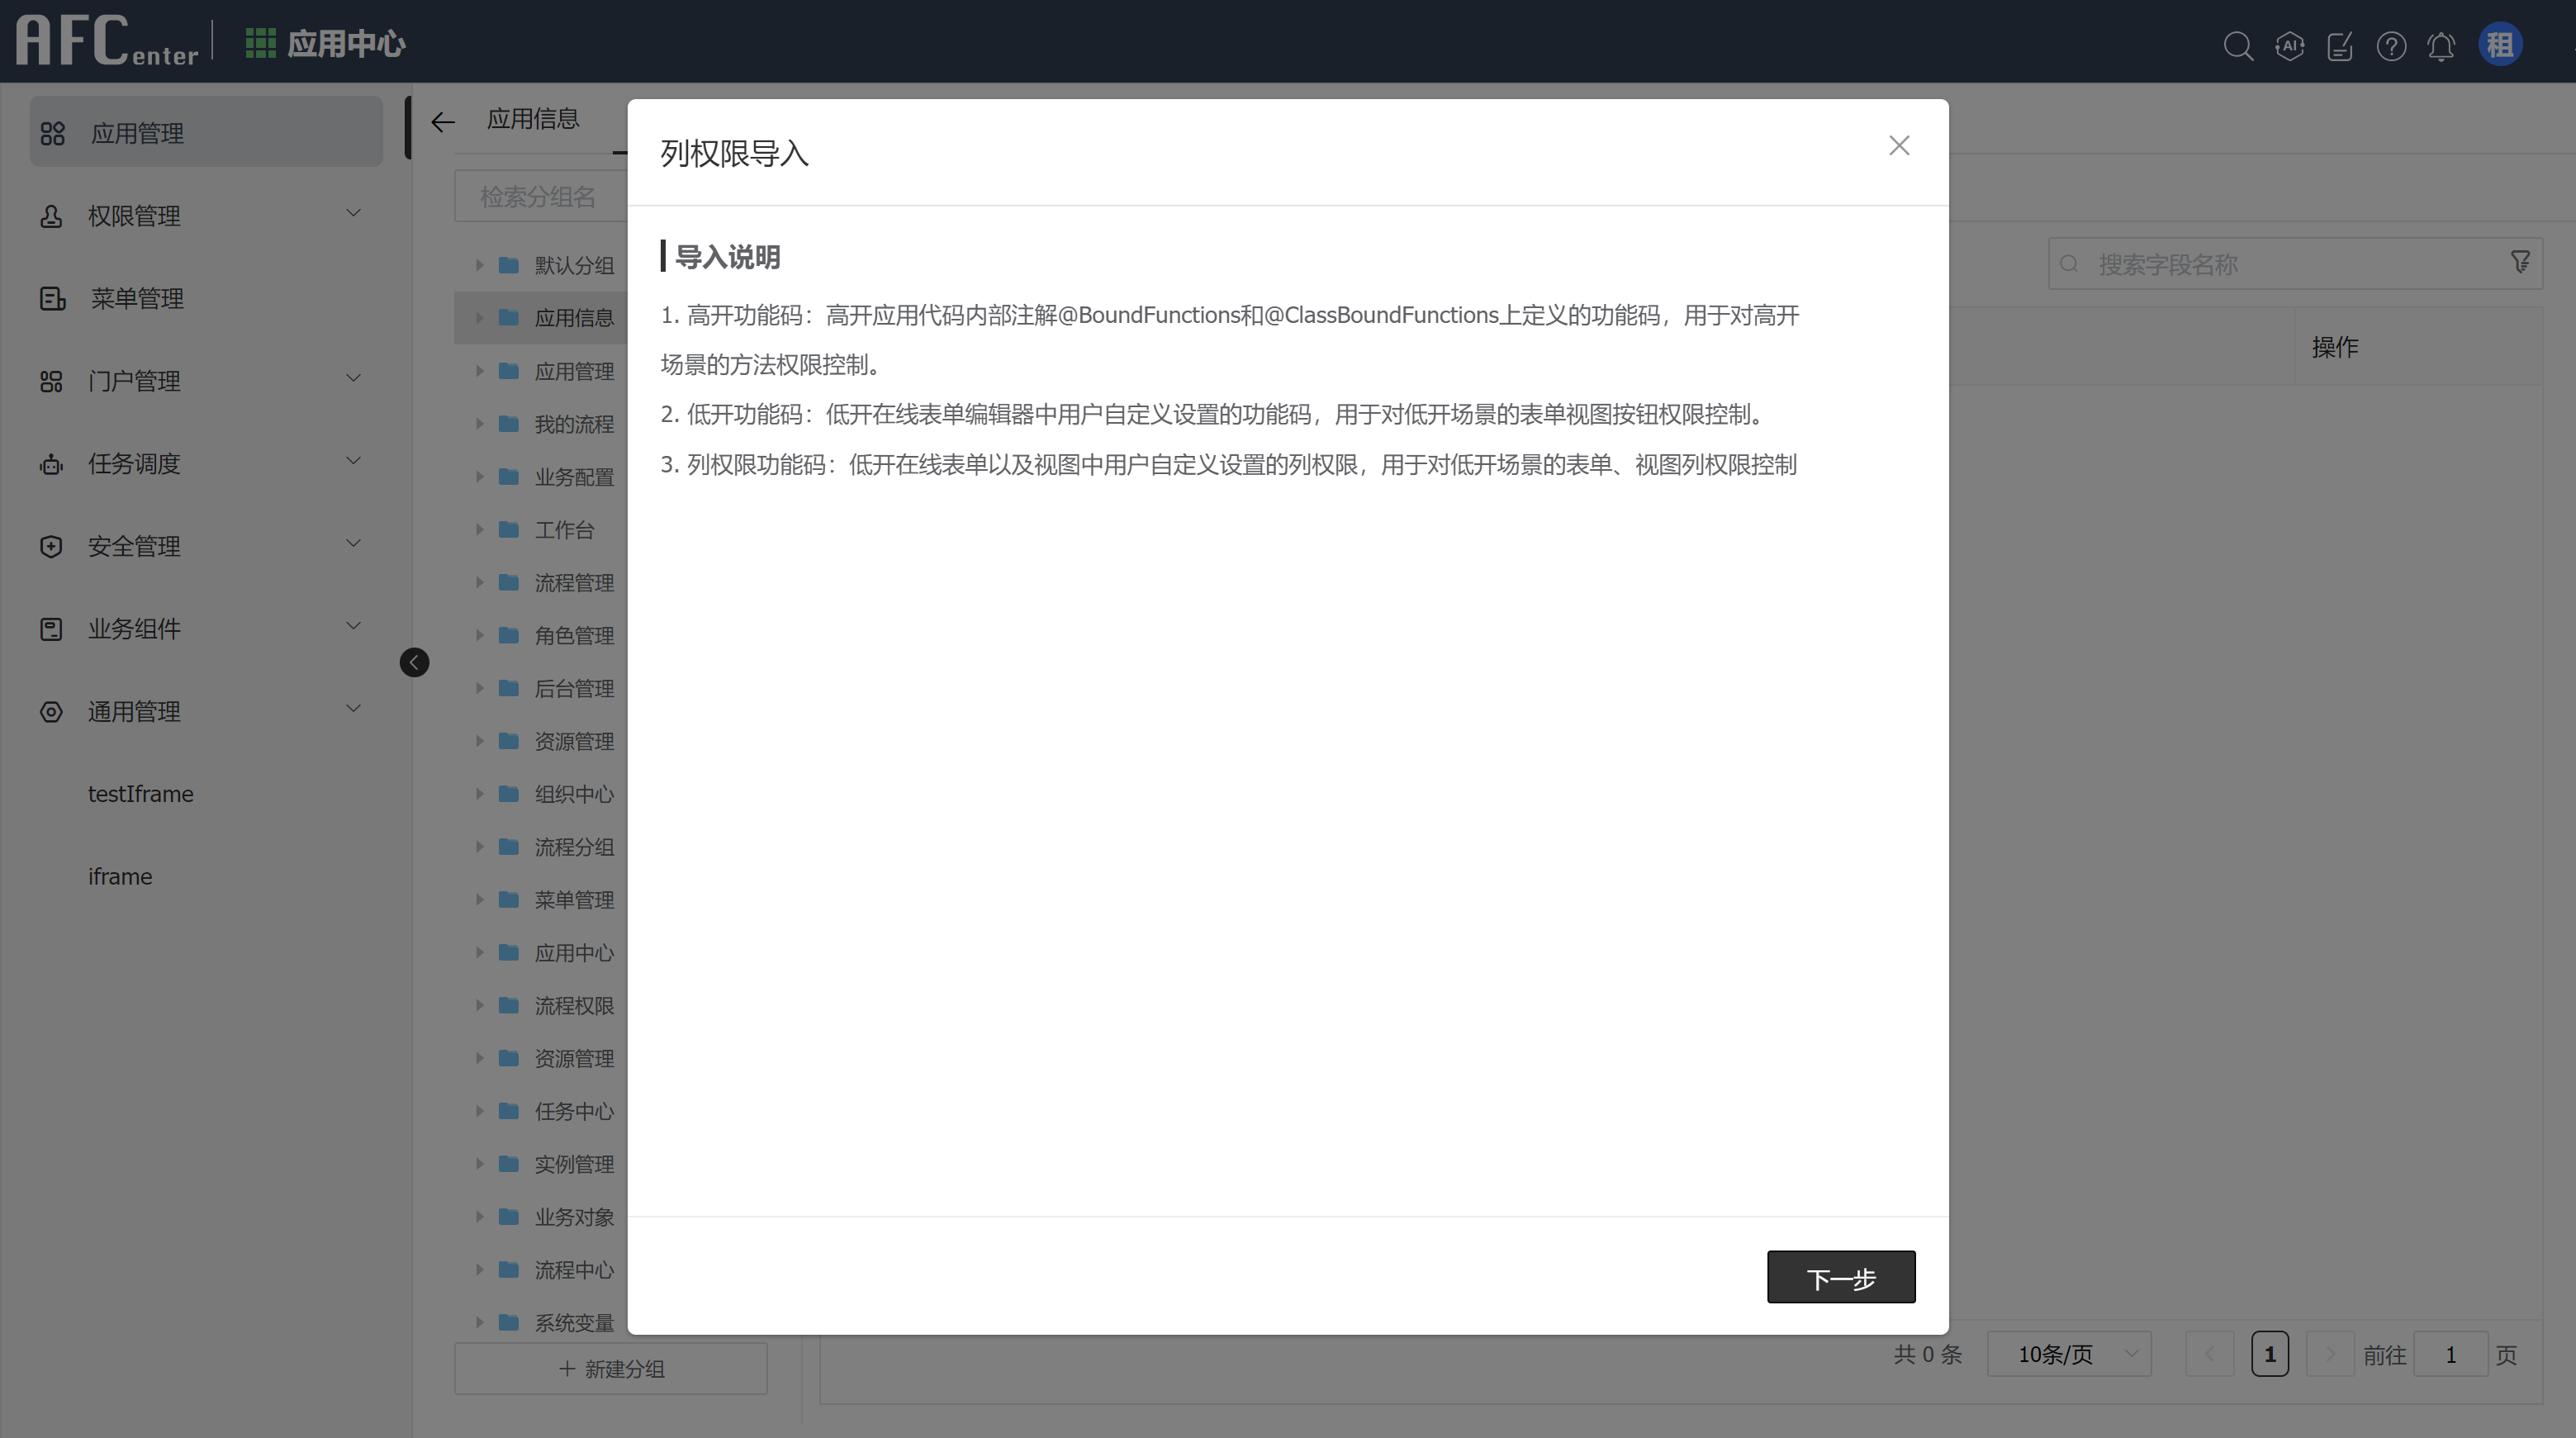Click the 租 tenant avatar
Screen dimensions: 2576x1438
(x=2500, y=44)
